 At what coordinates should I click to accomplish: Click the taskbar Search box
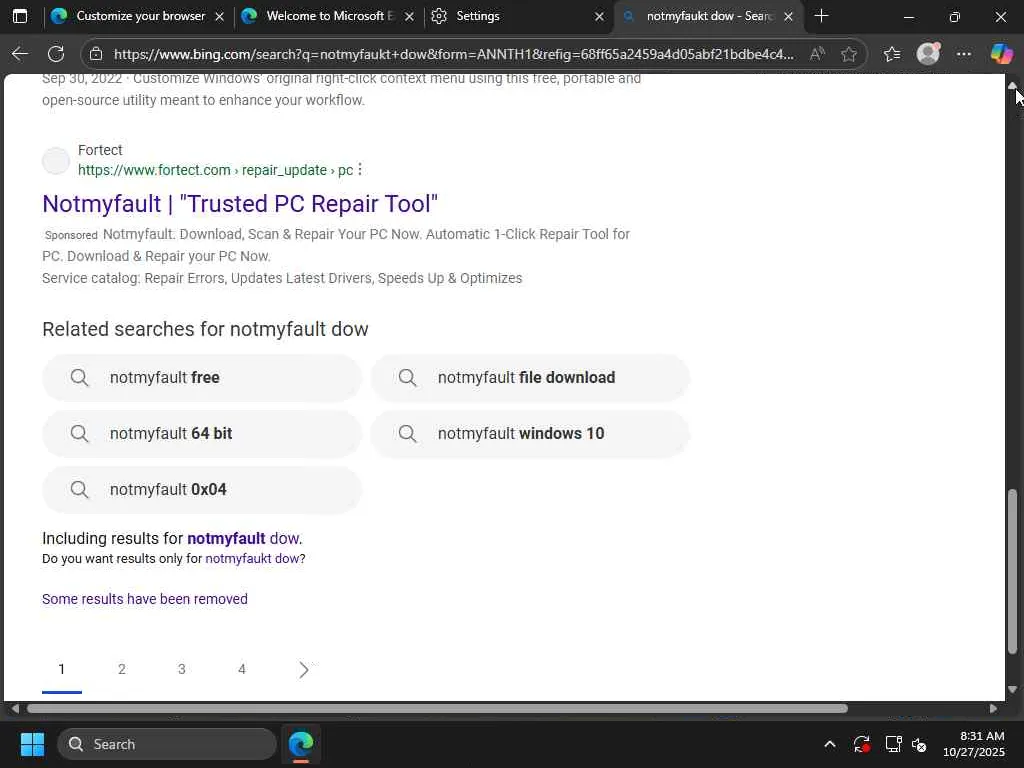[x=167, y=744]
